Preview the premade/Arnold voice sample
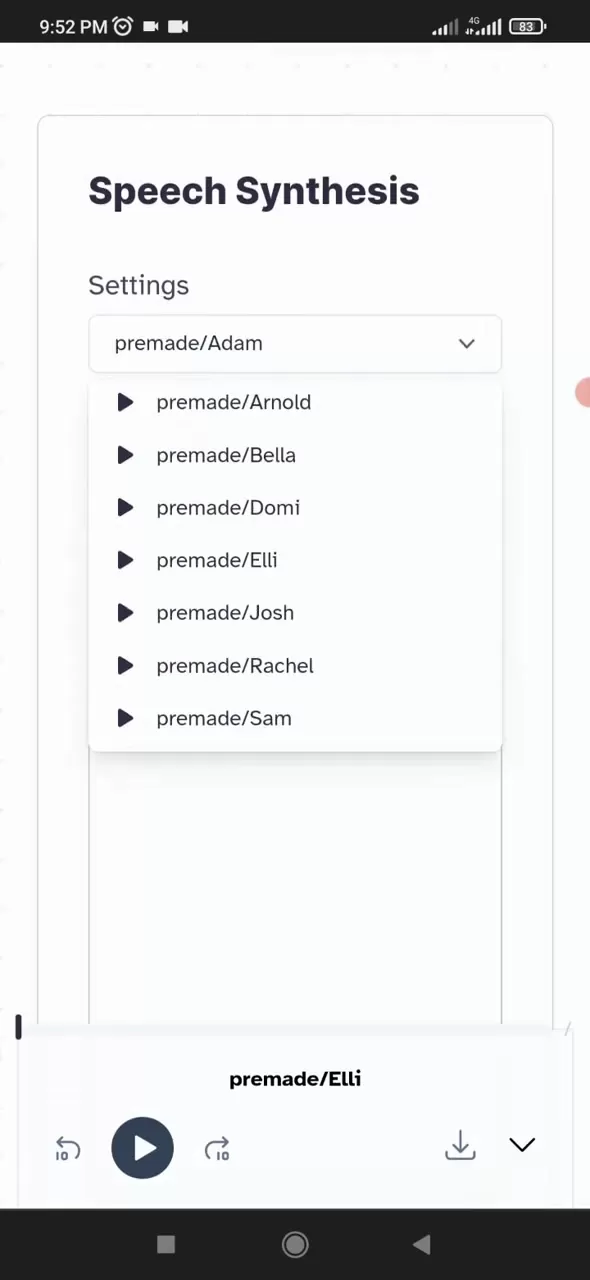Viewport: 590px width, 1280px height. pos(125,402)
